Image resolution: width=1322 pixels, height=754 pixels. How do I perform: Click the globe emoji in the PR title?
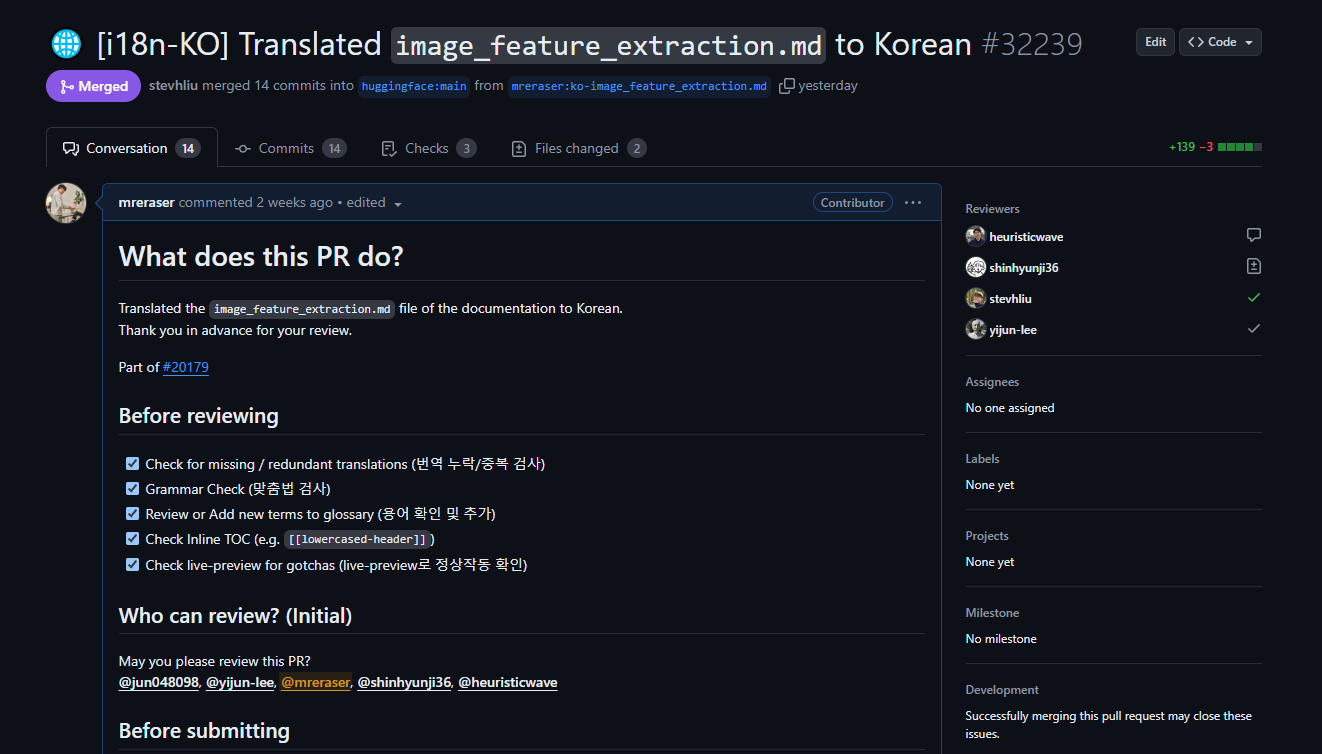(x=66, y=44)
